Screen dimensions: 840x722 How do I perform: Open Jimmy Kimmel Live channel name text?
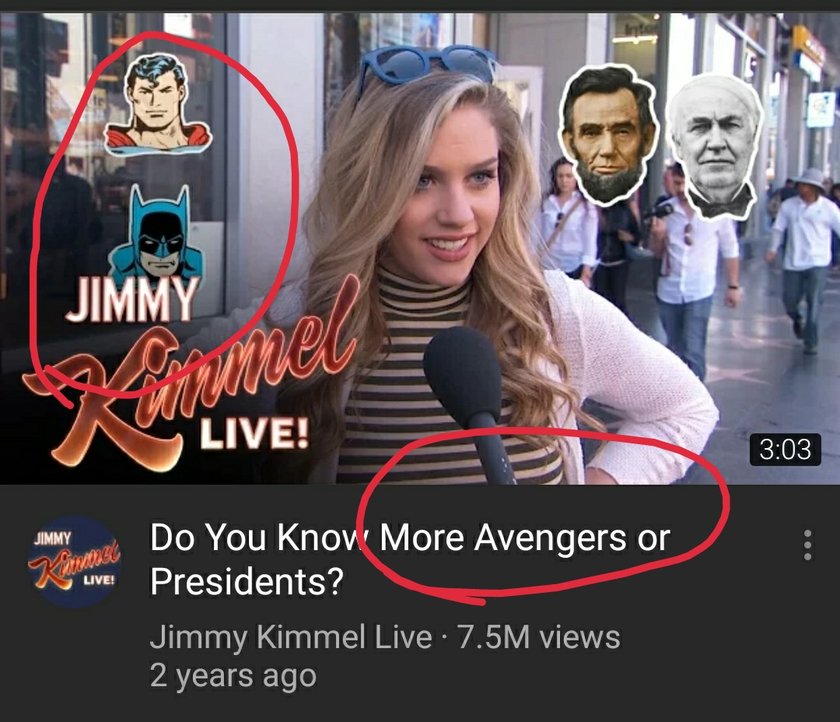pos(291,637)
